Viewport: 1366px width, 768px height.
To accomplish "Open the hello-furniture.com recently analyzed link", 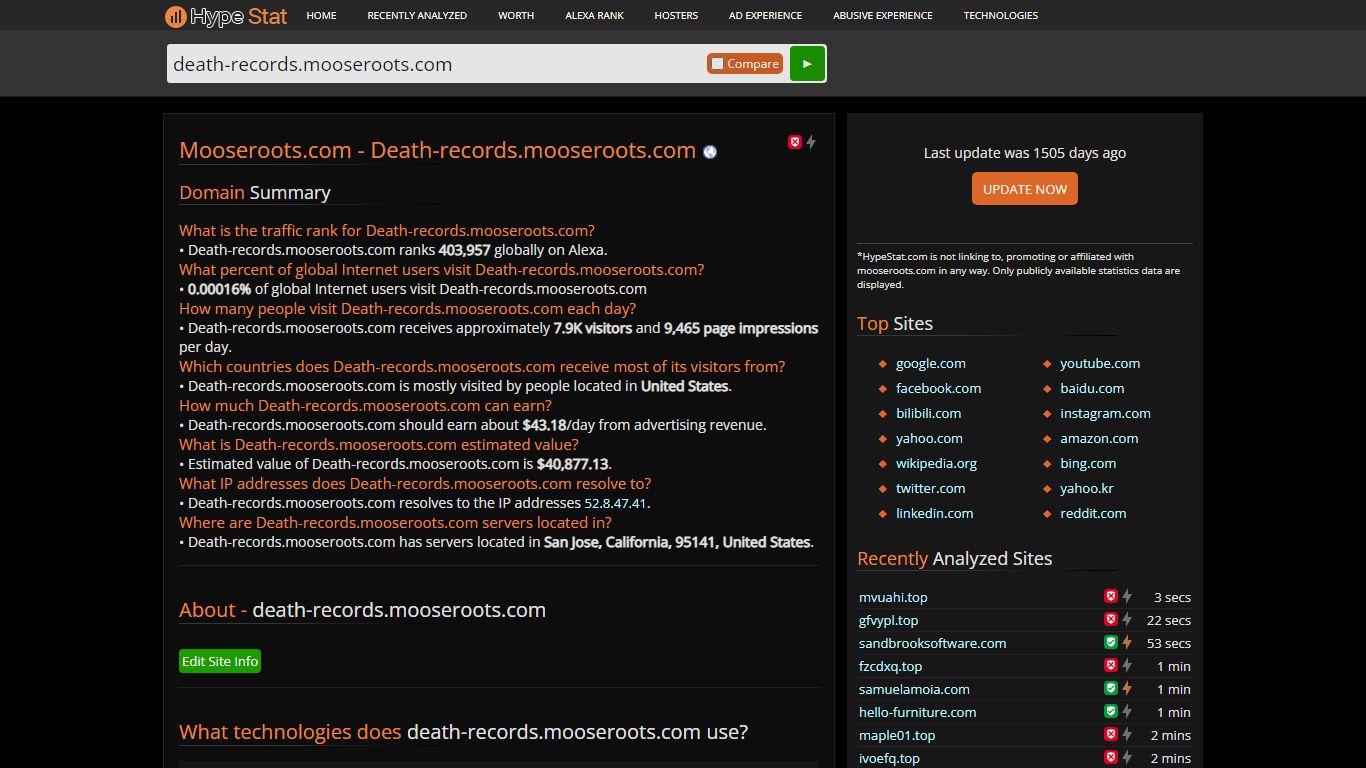I will 917,712.
